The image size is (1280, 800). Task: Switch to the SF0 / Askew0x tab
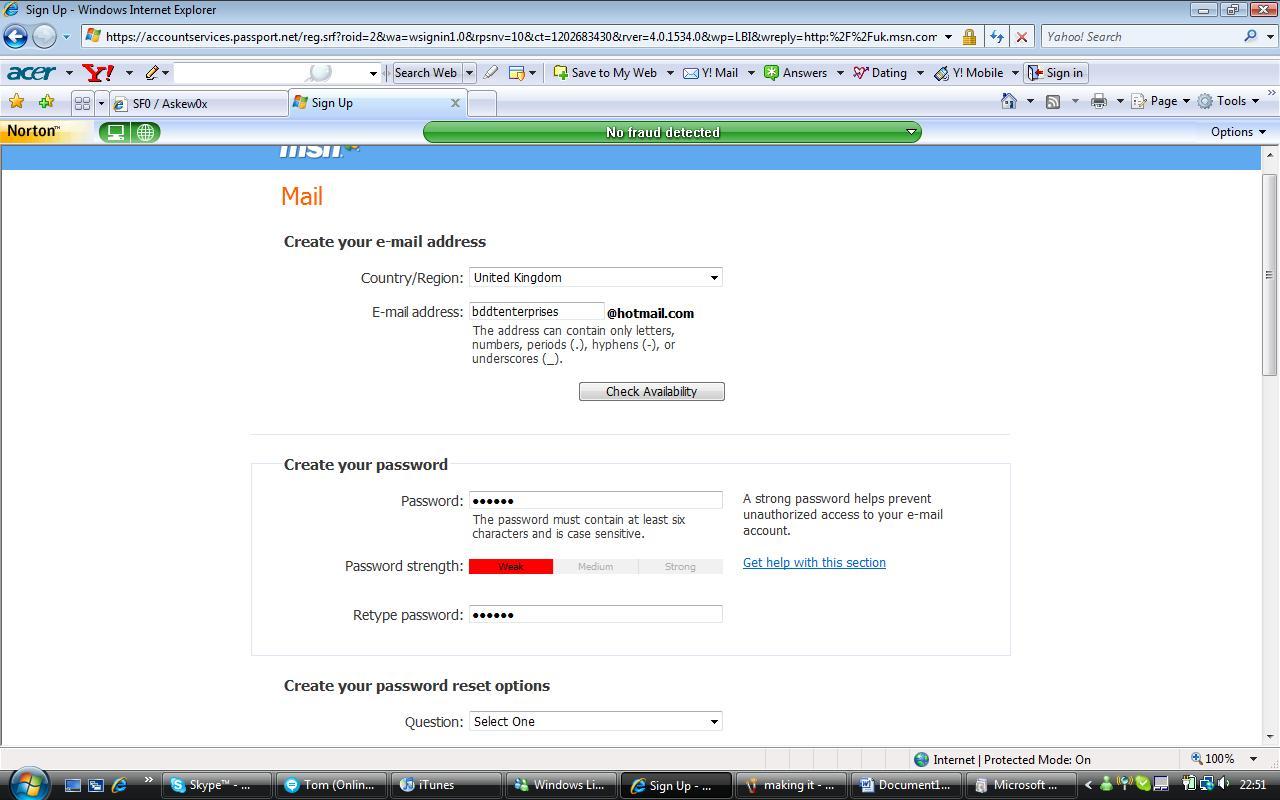pos(198,103)
